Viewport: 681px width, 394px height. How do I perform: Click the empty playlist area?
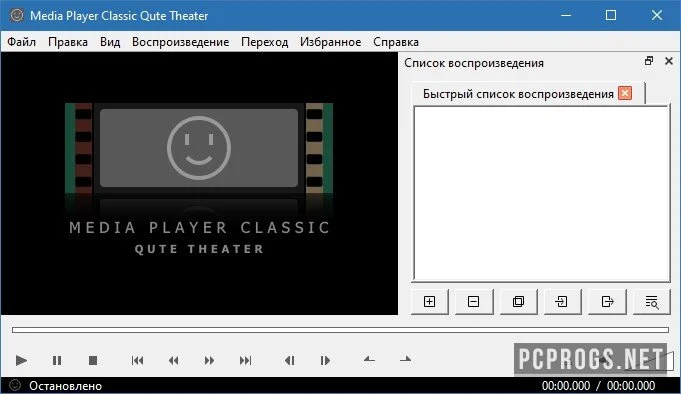click(x=542, y=193)
